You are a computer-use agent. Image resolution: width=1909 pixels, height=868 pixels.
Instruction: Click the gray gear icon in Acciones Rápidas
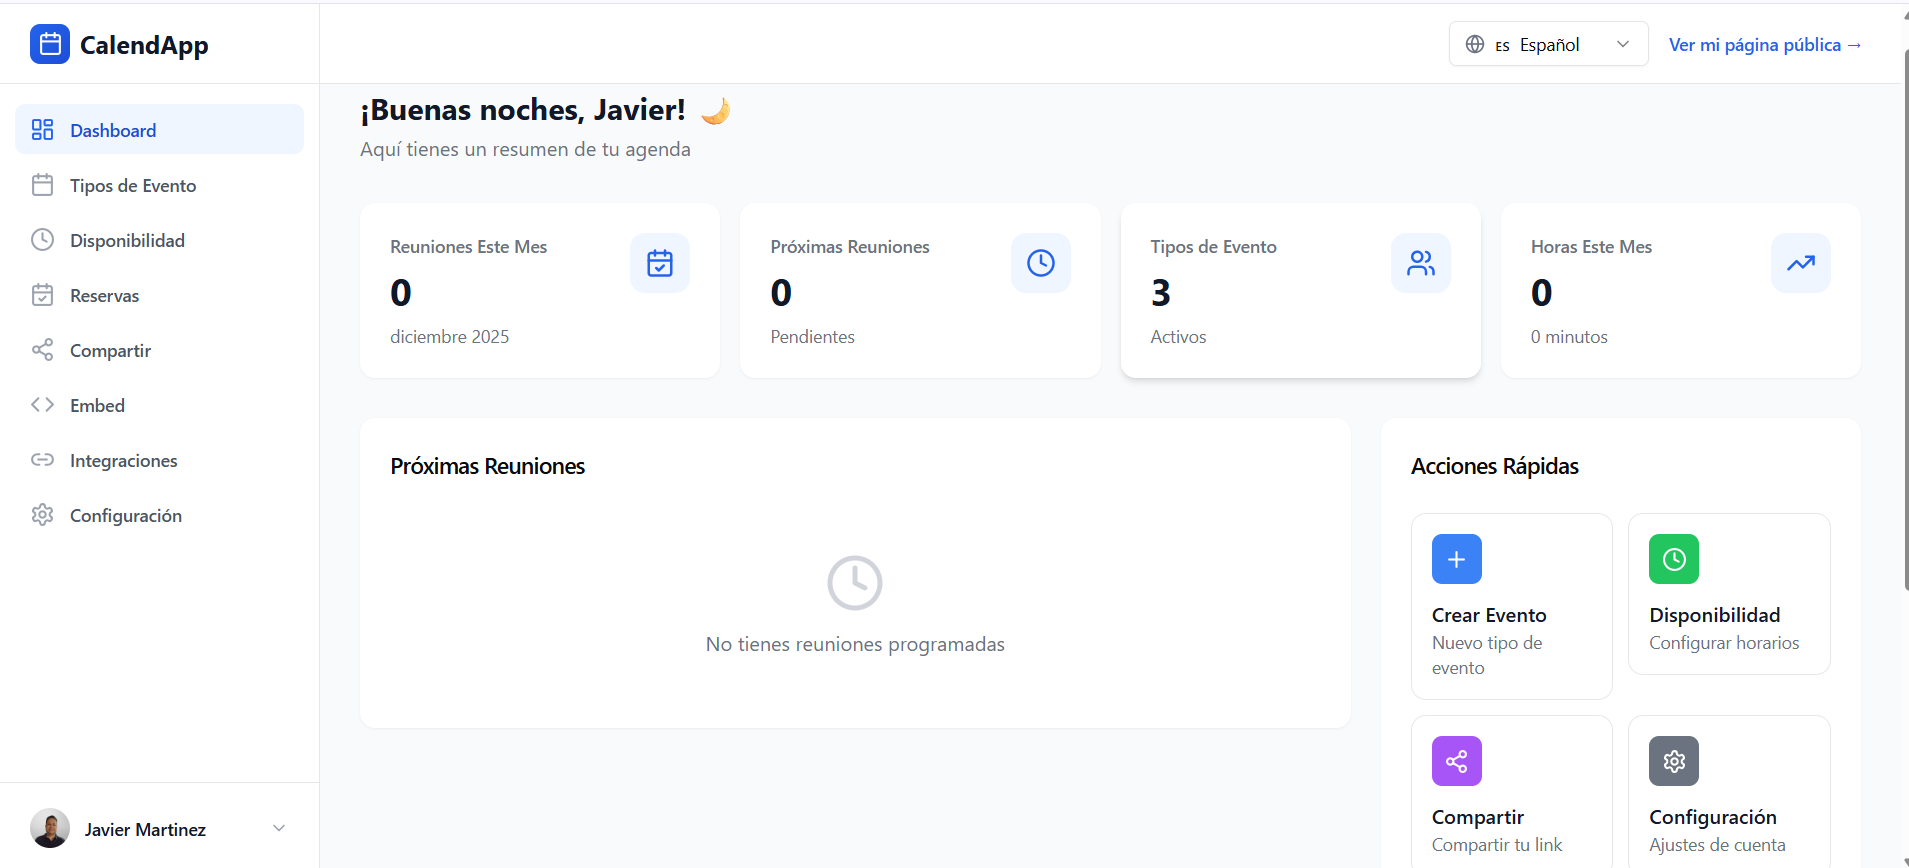click(1674, 761)
